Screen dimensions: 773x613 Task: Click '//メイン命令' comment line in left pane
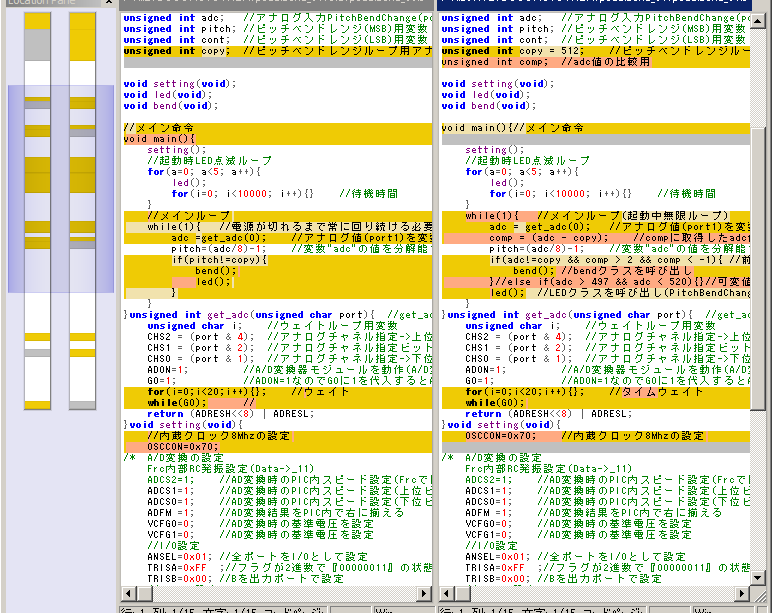pyautogui.click(x=278, y=128)
